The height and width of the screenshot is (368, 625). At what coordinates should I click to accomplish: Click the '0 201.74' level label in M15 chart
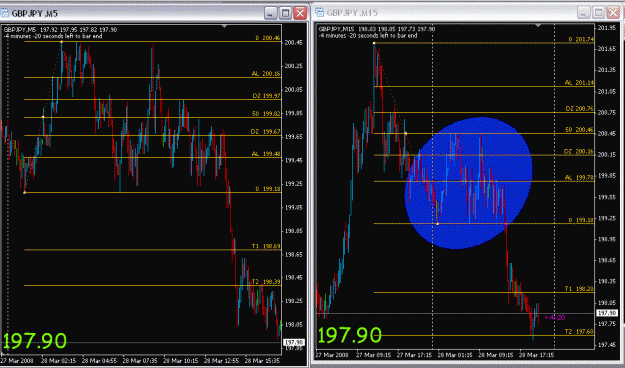581,39
